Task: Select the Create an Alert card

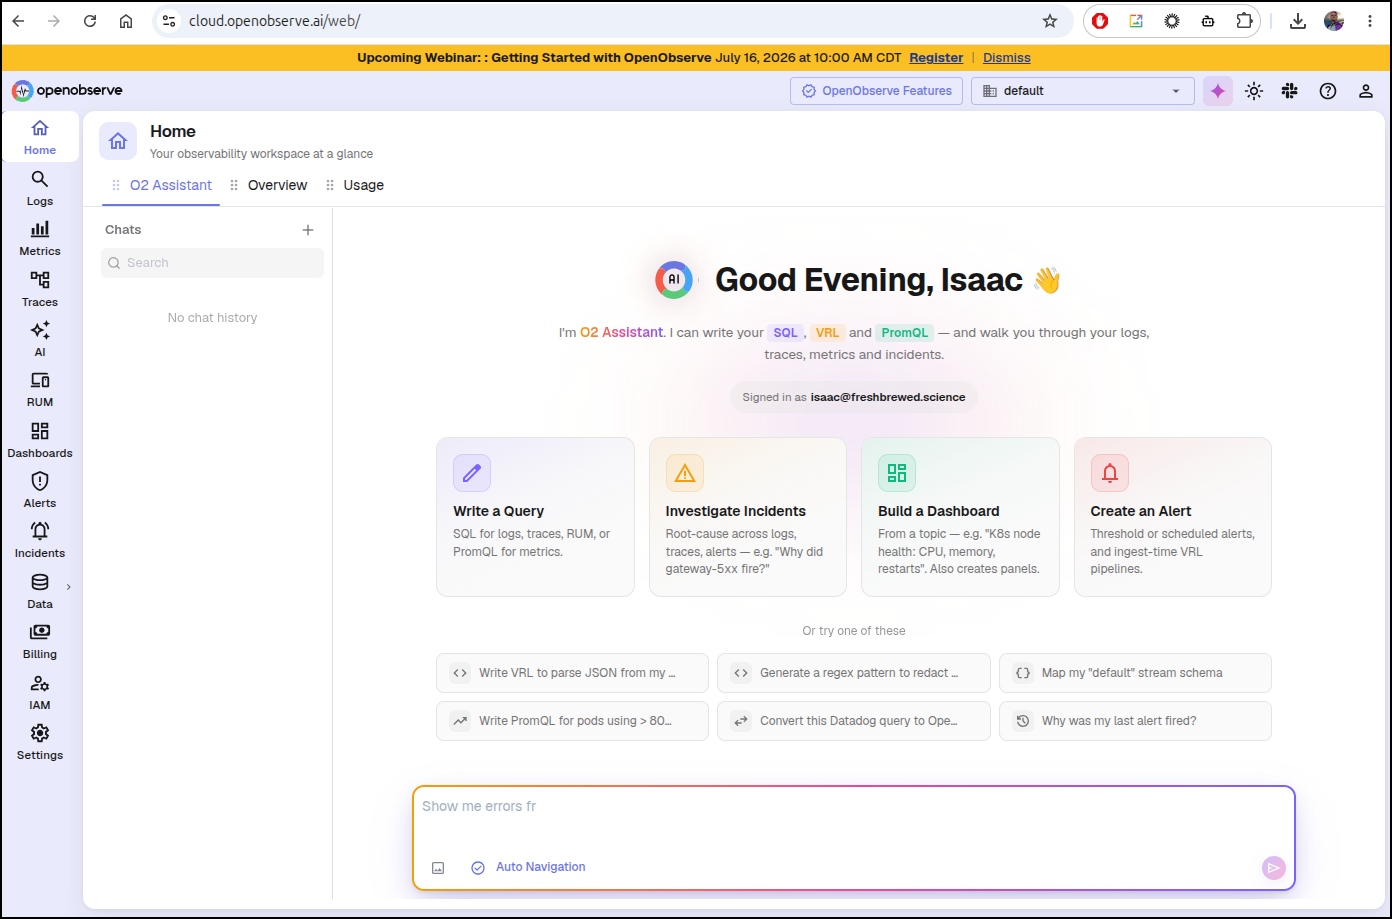Action: 1173,517
